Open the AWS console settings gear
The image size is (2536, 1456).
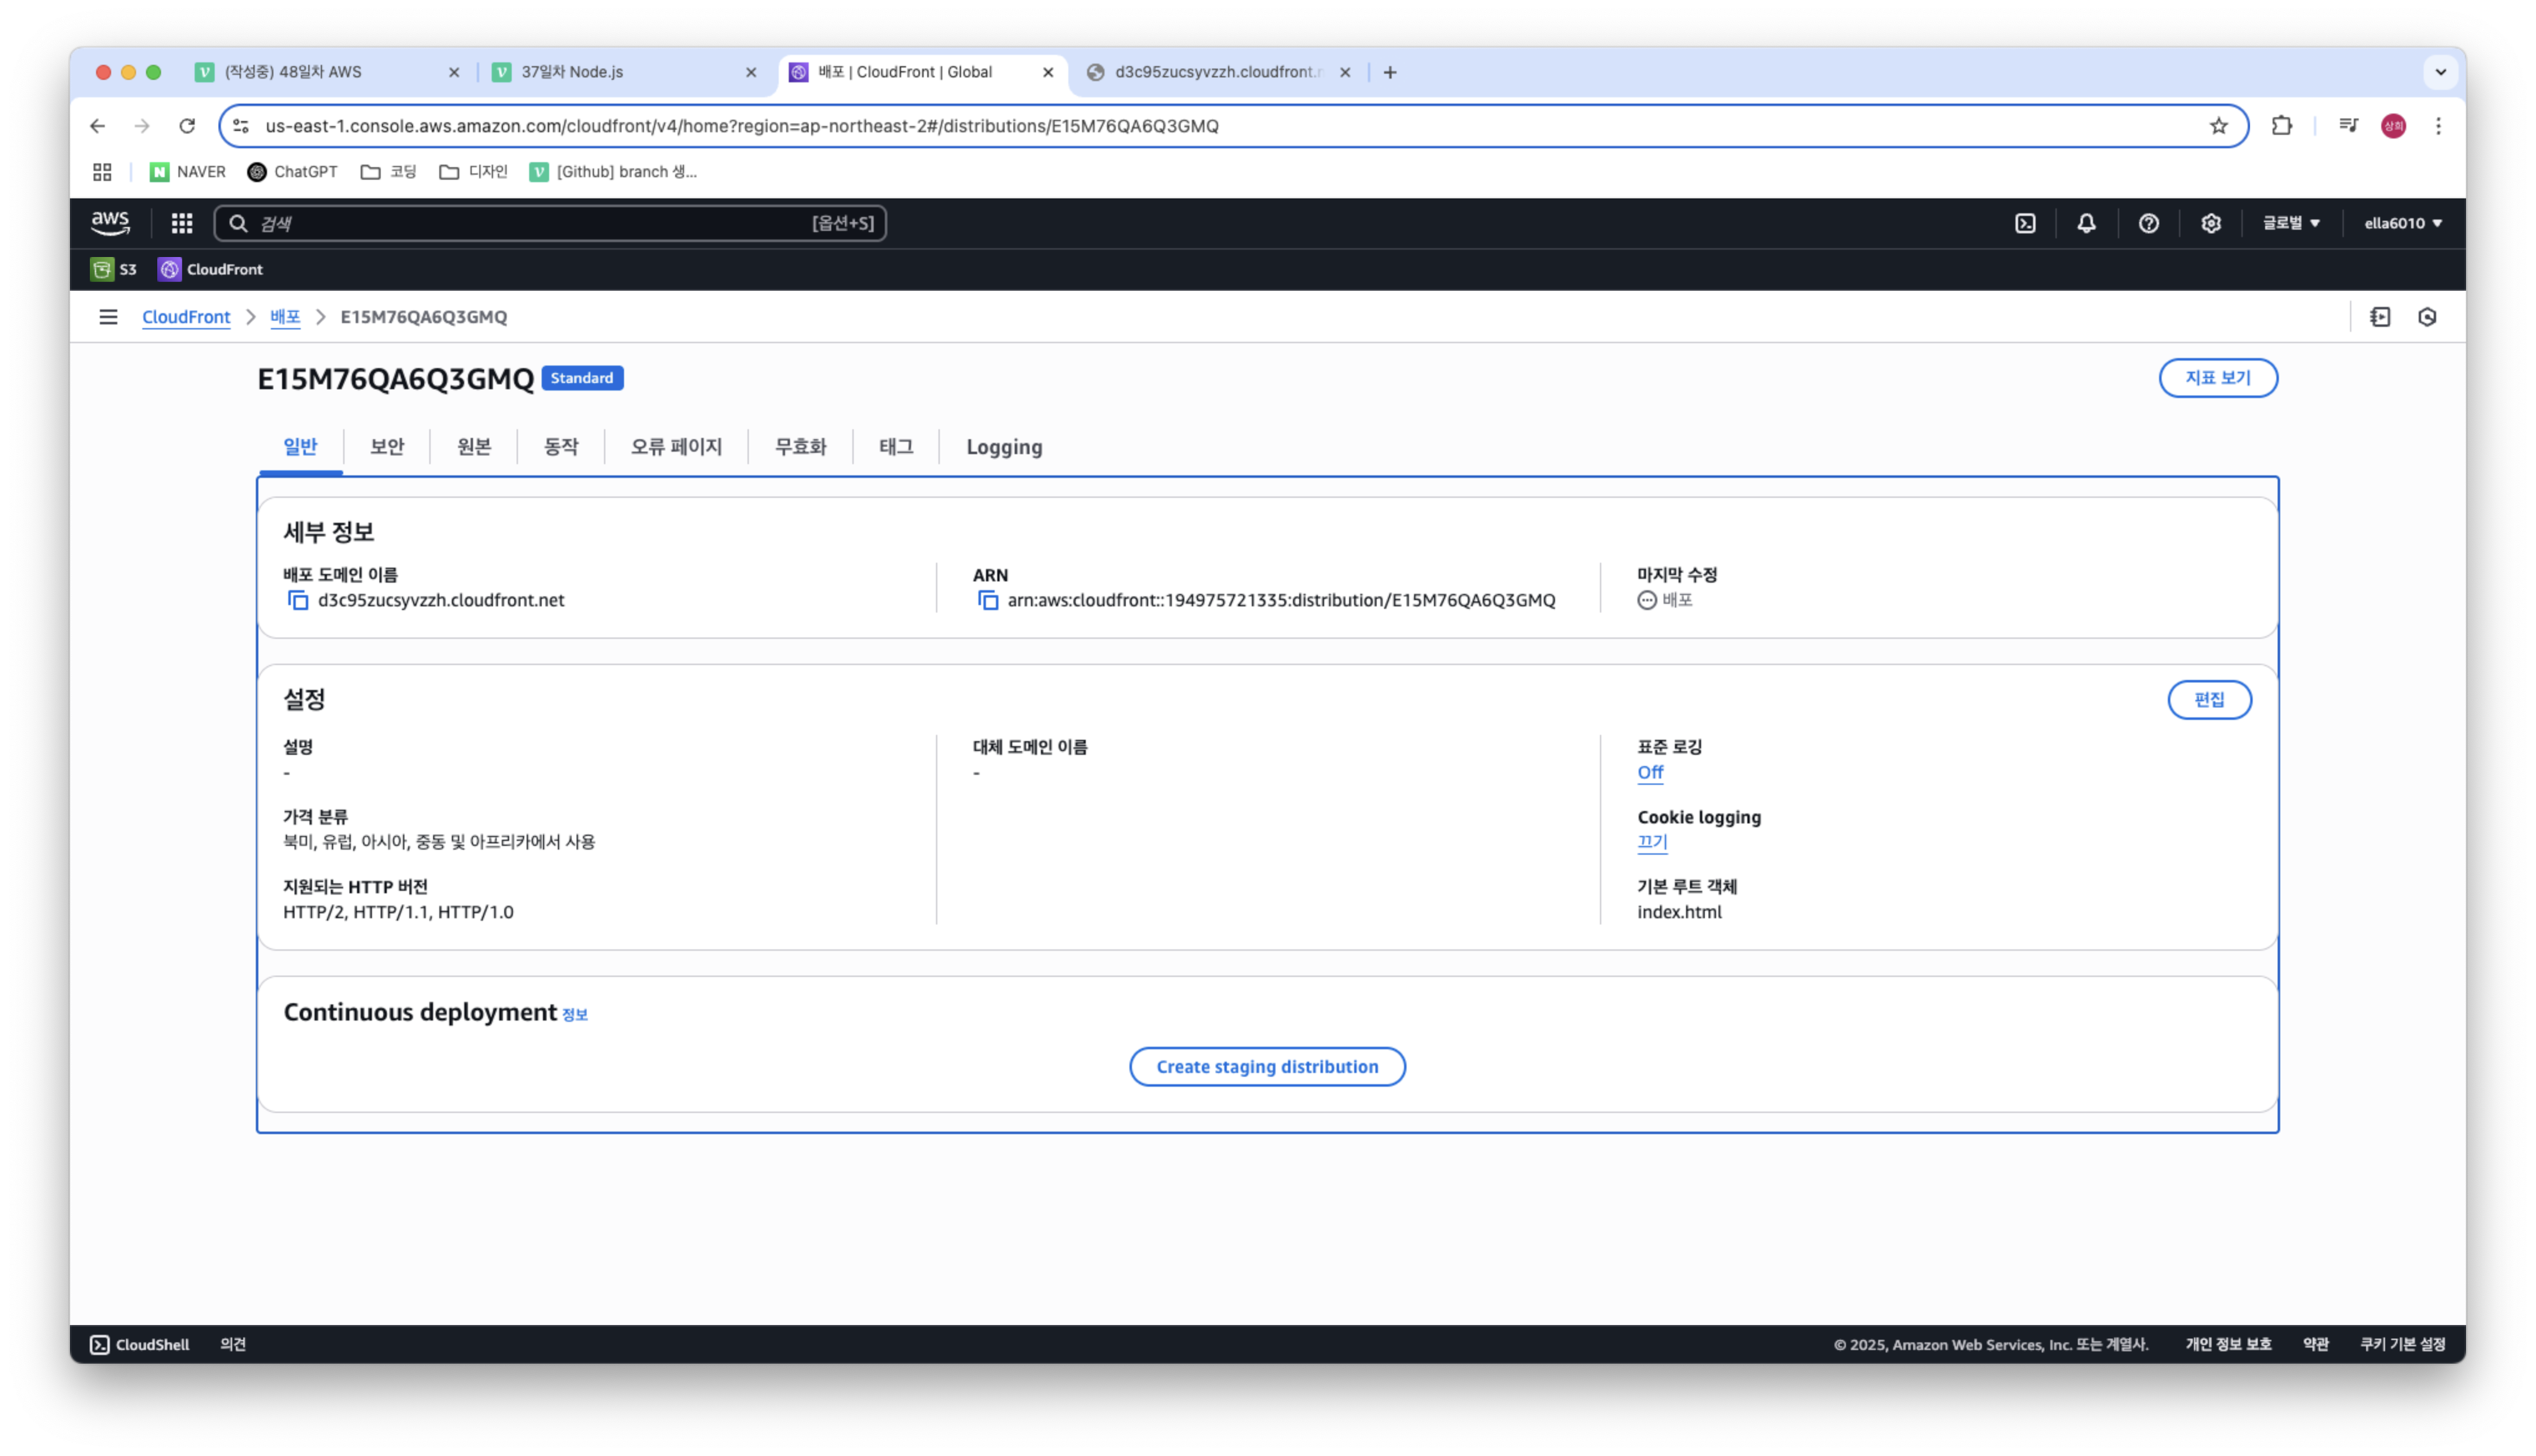2210,223
